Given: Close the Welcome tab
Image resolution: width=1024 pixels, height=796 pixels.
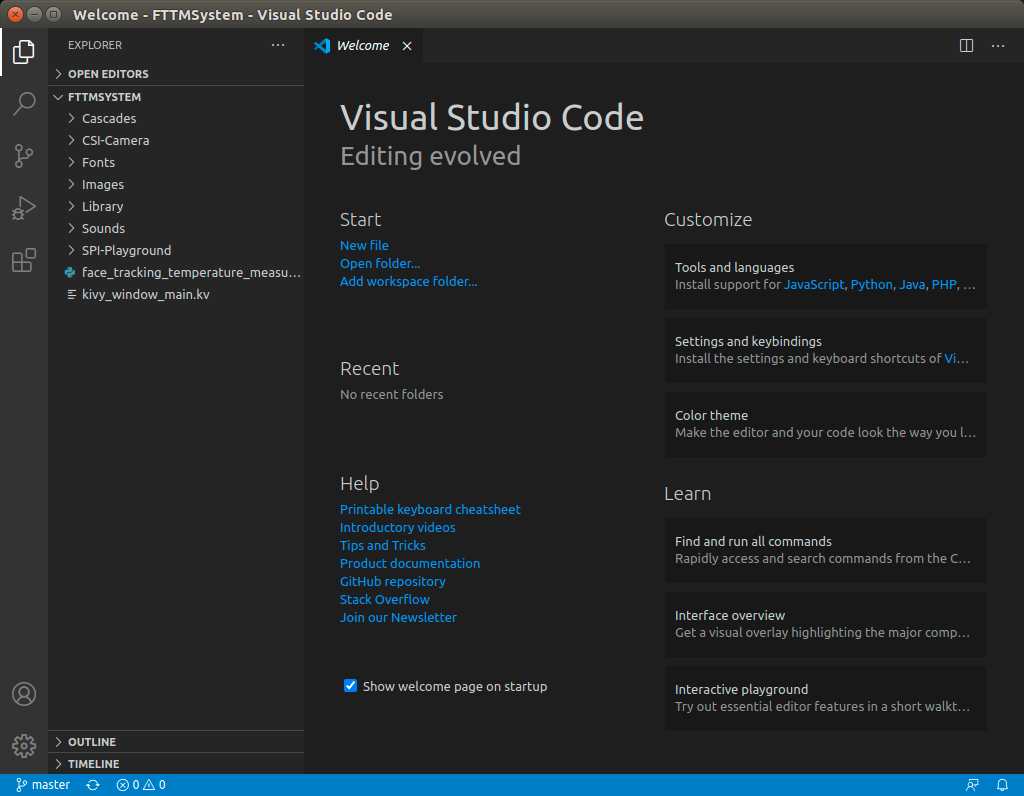Looking at the screenshot, I should [407, 46].
